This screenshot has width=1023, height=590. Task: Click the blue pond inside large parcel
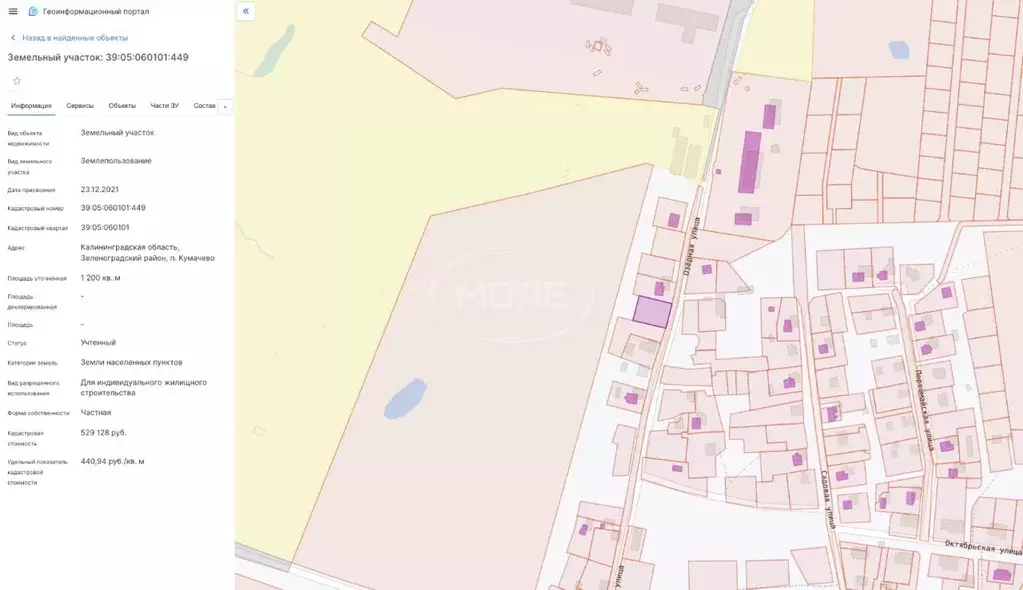pos(405,398)
